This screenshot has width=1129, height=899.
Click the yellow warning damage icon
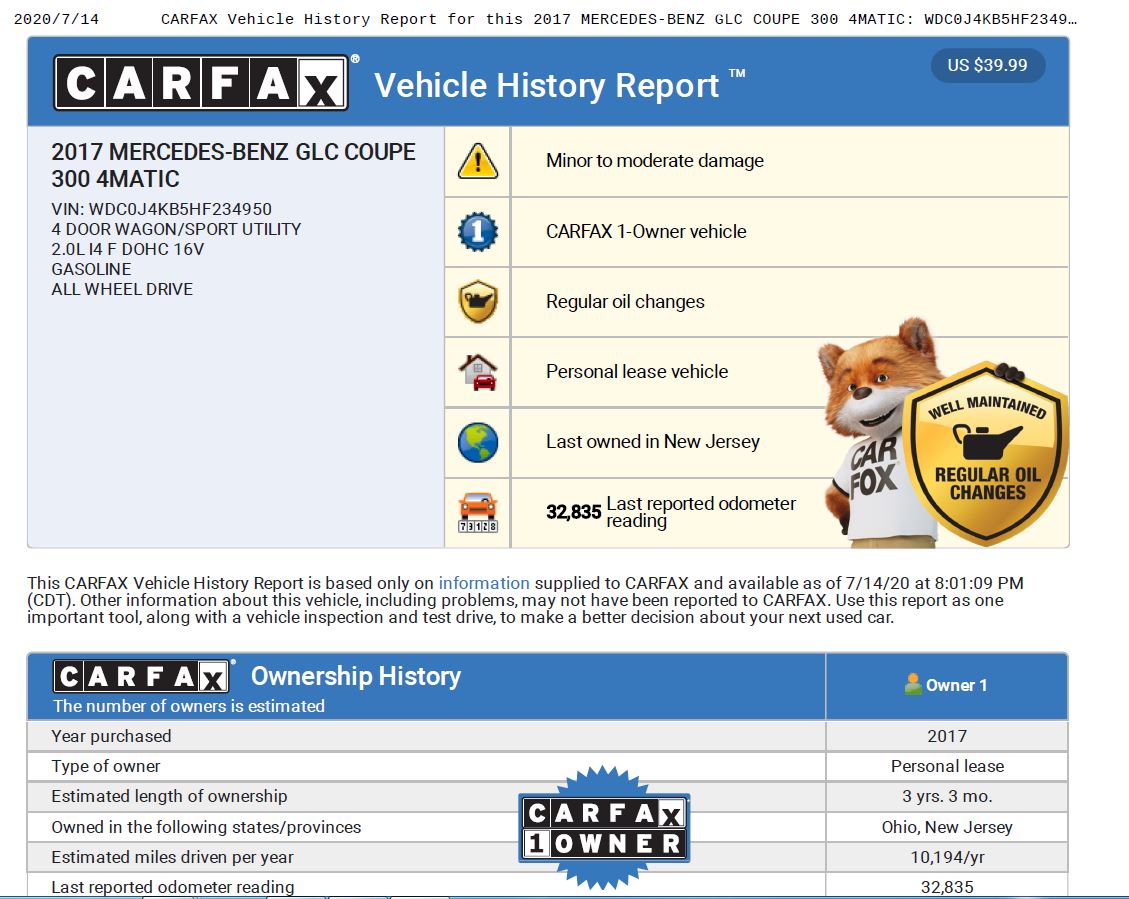point(477,161)
